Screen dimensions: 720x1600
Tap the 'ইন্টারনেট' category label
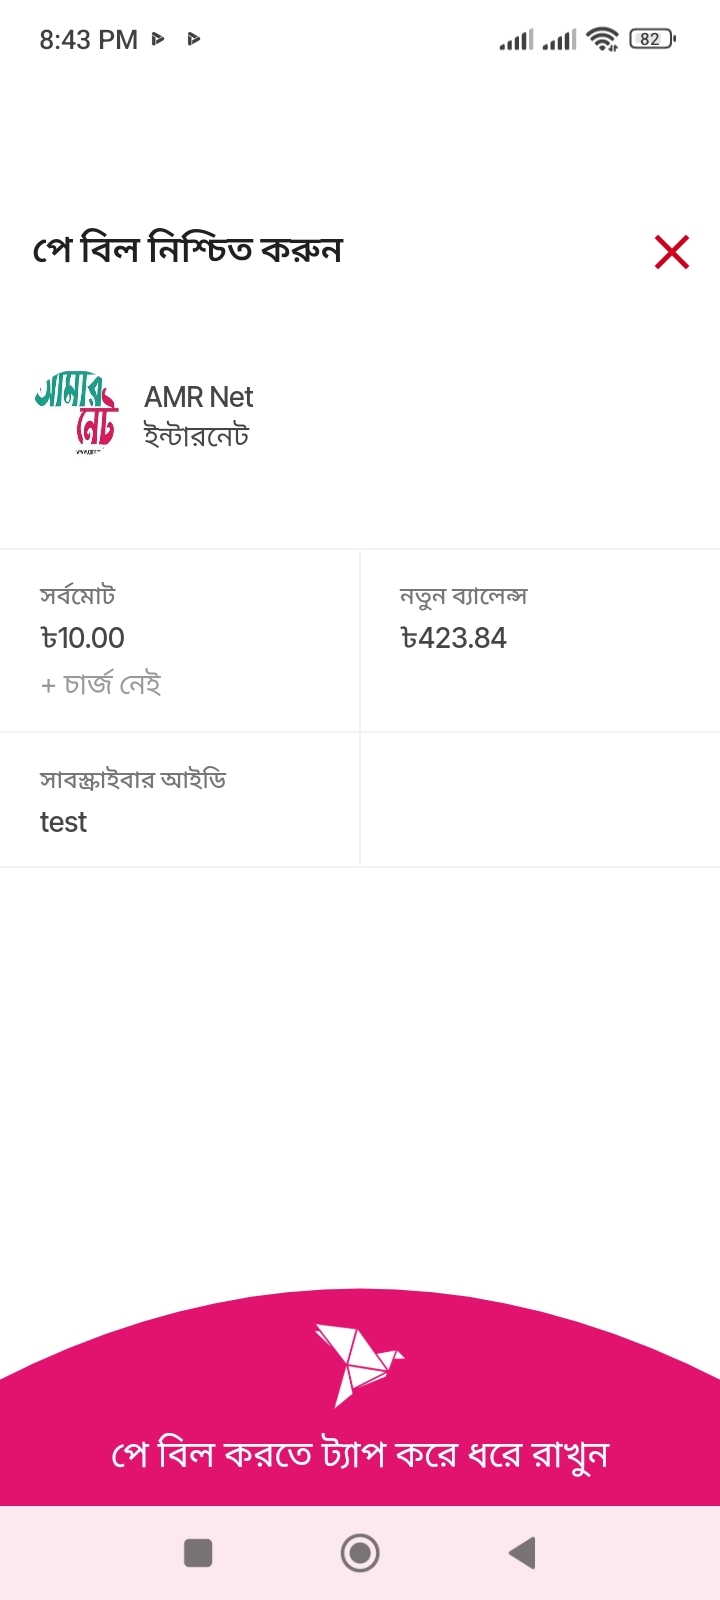(x=196, y=436)
